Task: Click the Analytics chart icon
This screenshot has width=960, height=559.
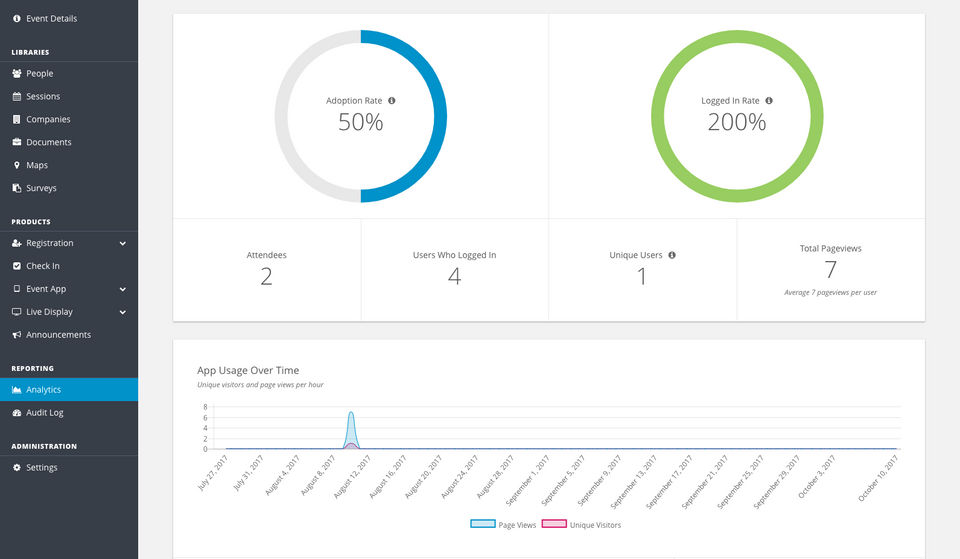Action: (17, 389)
